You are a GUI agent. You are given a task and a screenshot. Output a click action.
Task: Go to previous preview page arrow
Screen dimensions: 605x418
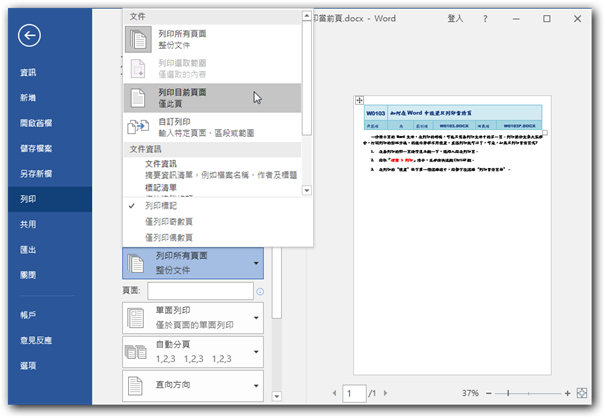click(334, 393)
